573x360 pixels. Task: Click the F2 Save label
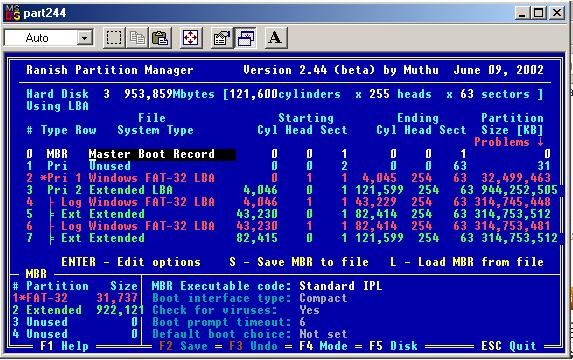click(x=183, y=346)
